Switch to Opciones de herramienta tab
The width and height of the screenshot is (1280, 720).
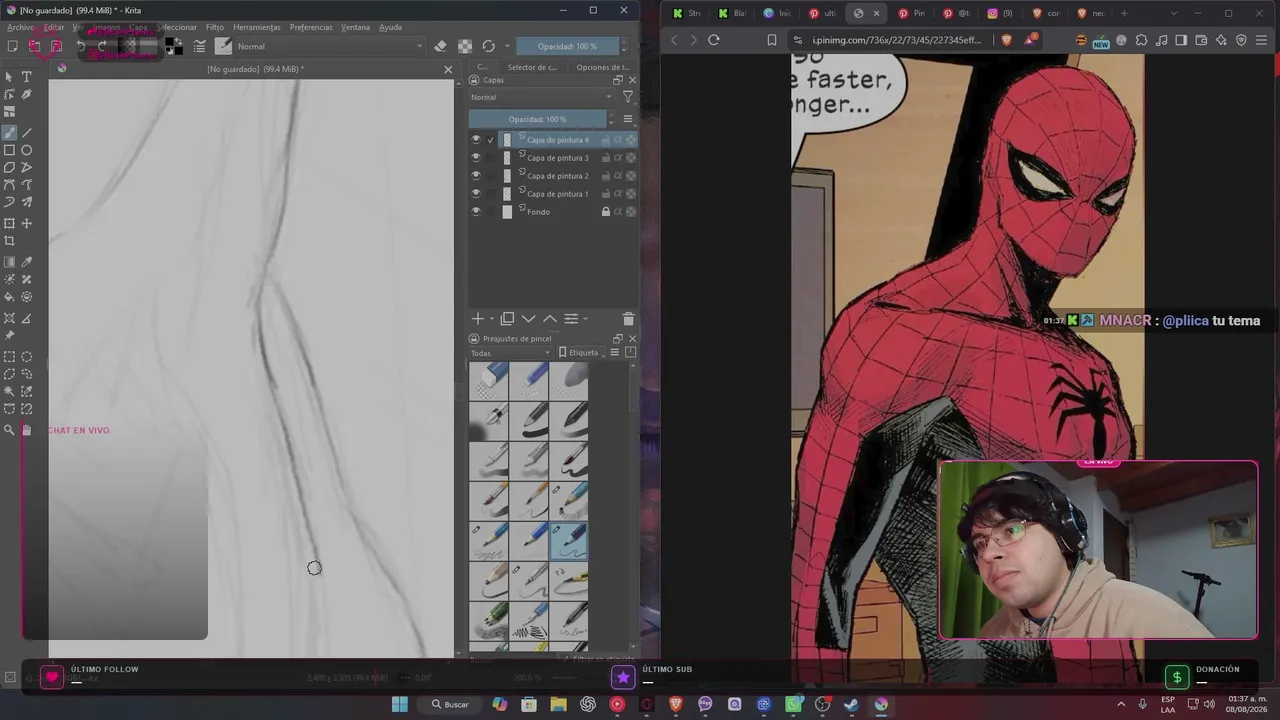(x=602, y=67)
